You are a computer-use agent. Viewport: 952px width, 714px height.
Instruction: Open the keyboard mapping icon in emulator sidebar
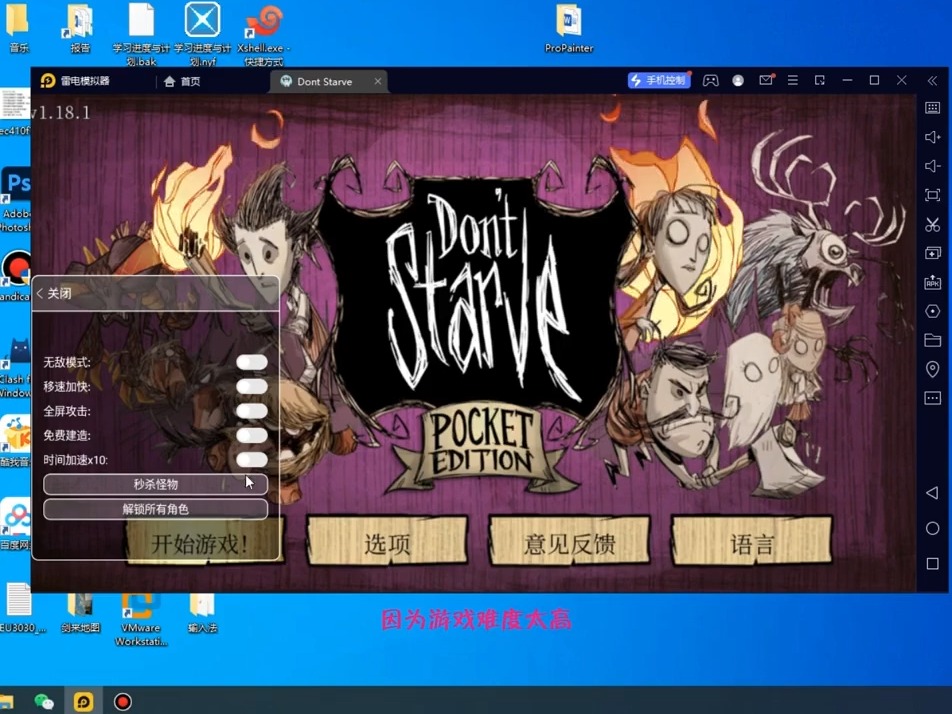click(933, 108)
